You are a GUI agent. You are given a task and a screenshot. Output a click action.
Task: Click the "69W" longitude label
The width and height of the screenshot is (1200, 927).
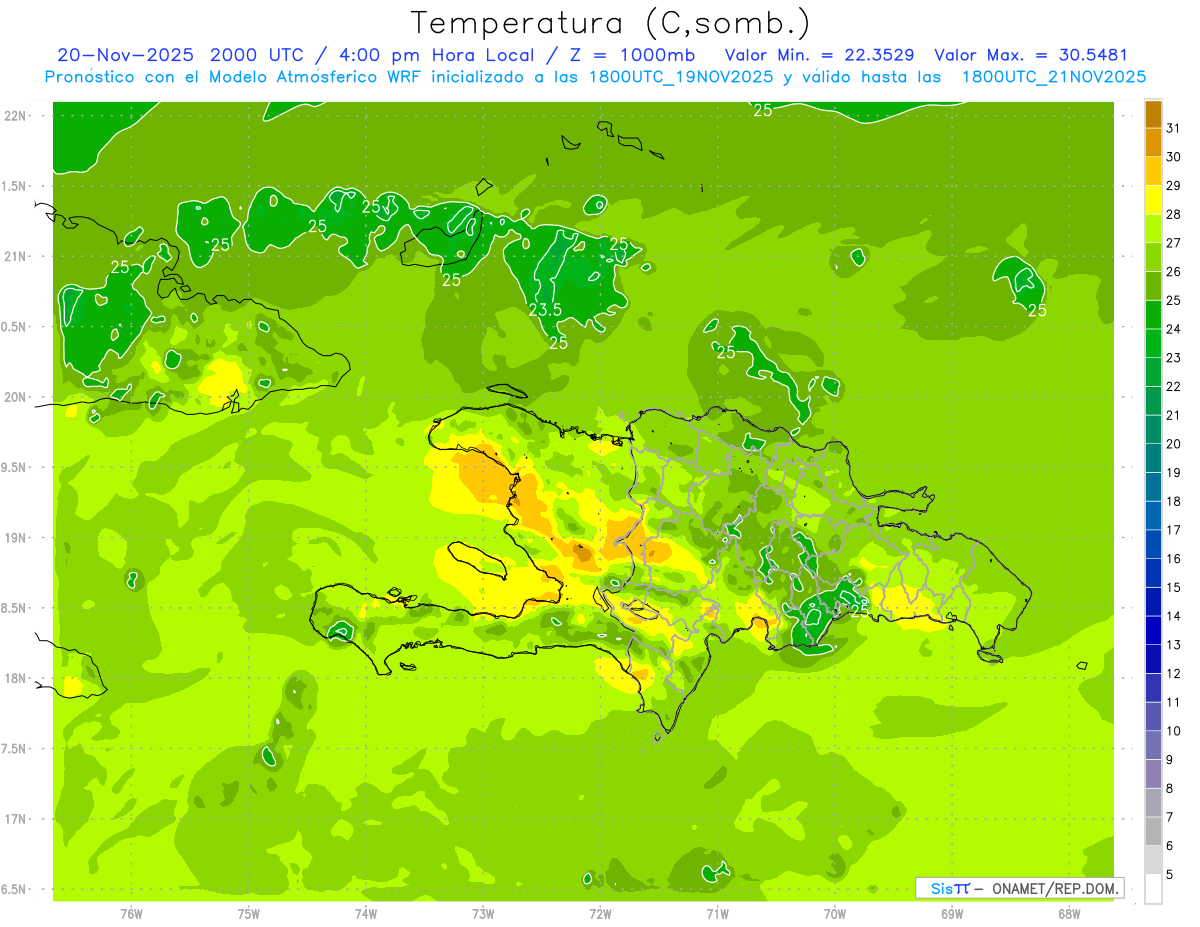952,914
